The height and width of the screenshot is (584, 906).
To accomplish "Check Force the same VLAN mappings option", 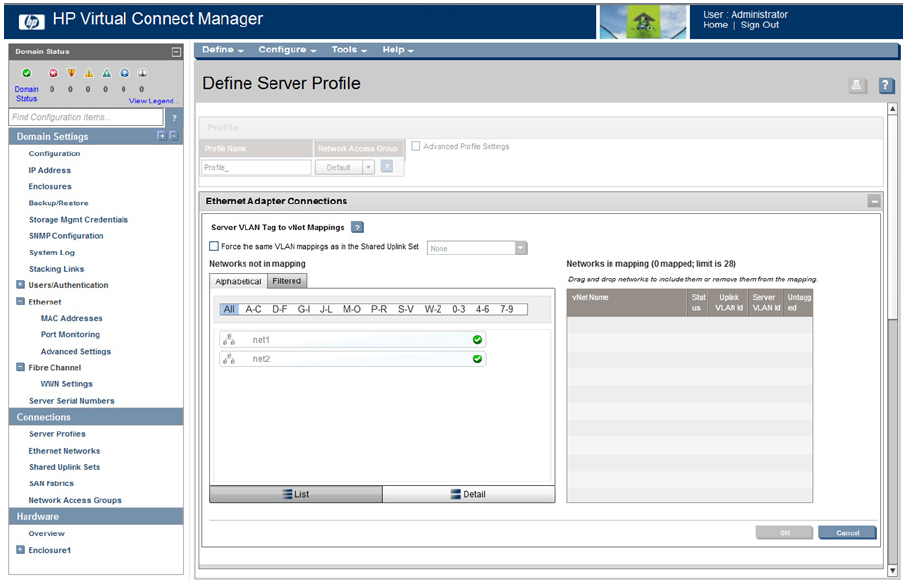I will pos(214,247).
